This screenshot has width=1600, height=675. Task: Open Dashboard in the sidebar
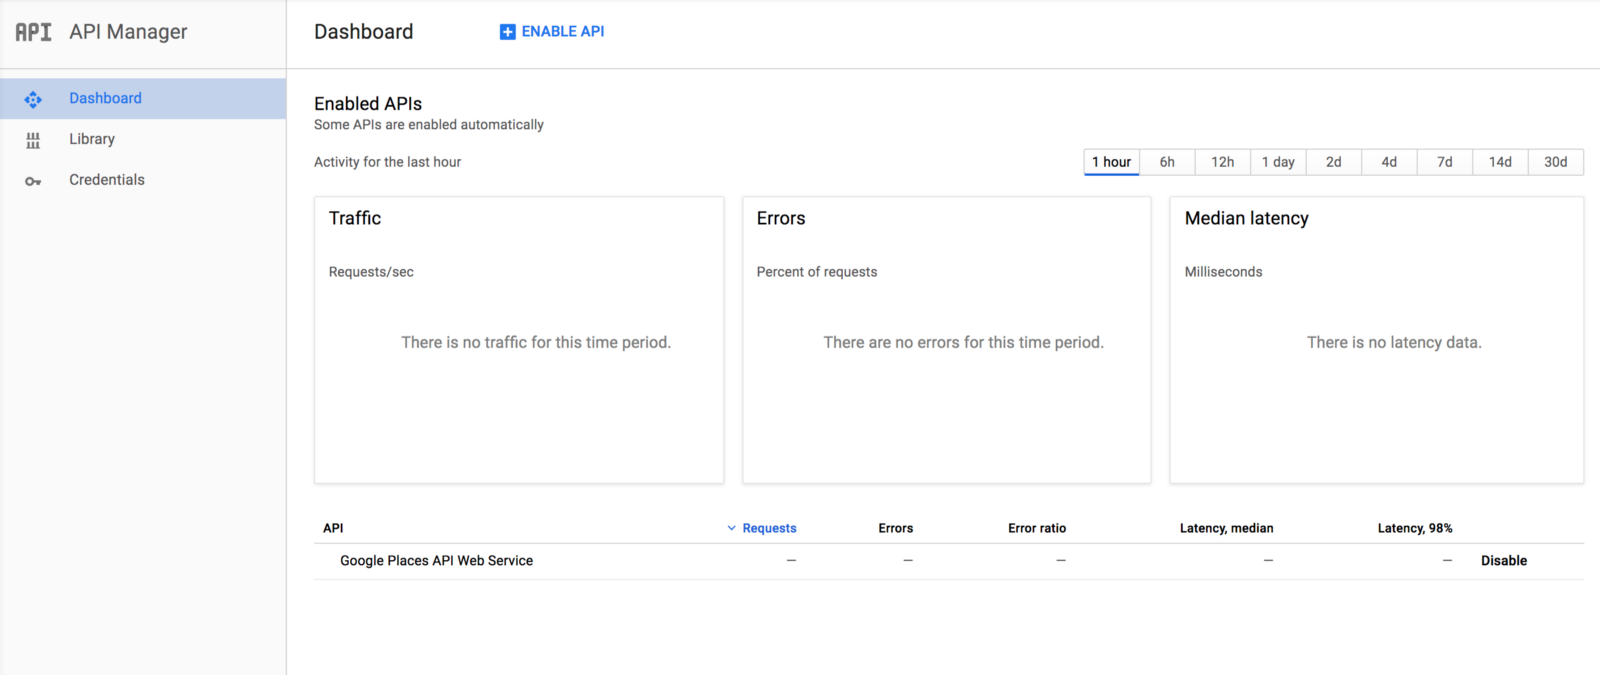click(105, 98)
